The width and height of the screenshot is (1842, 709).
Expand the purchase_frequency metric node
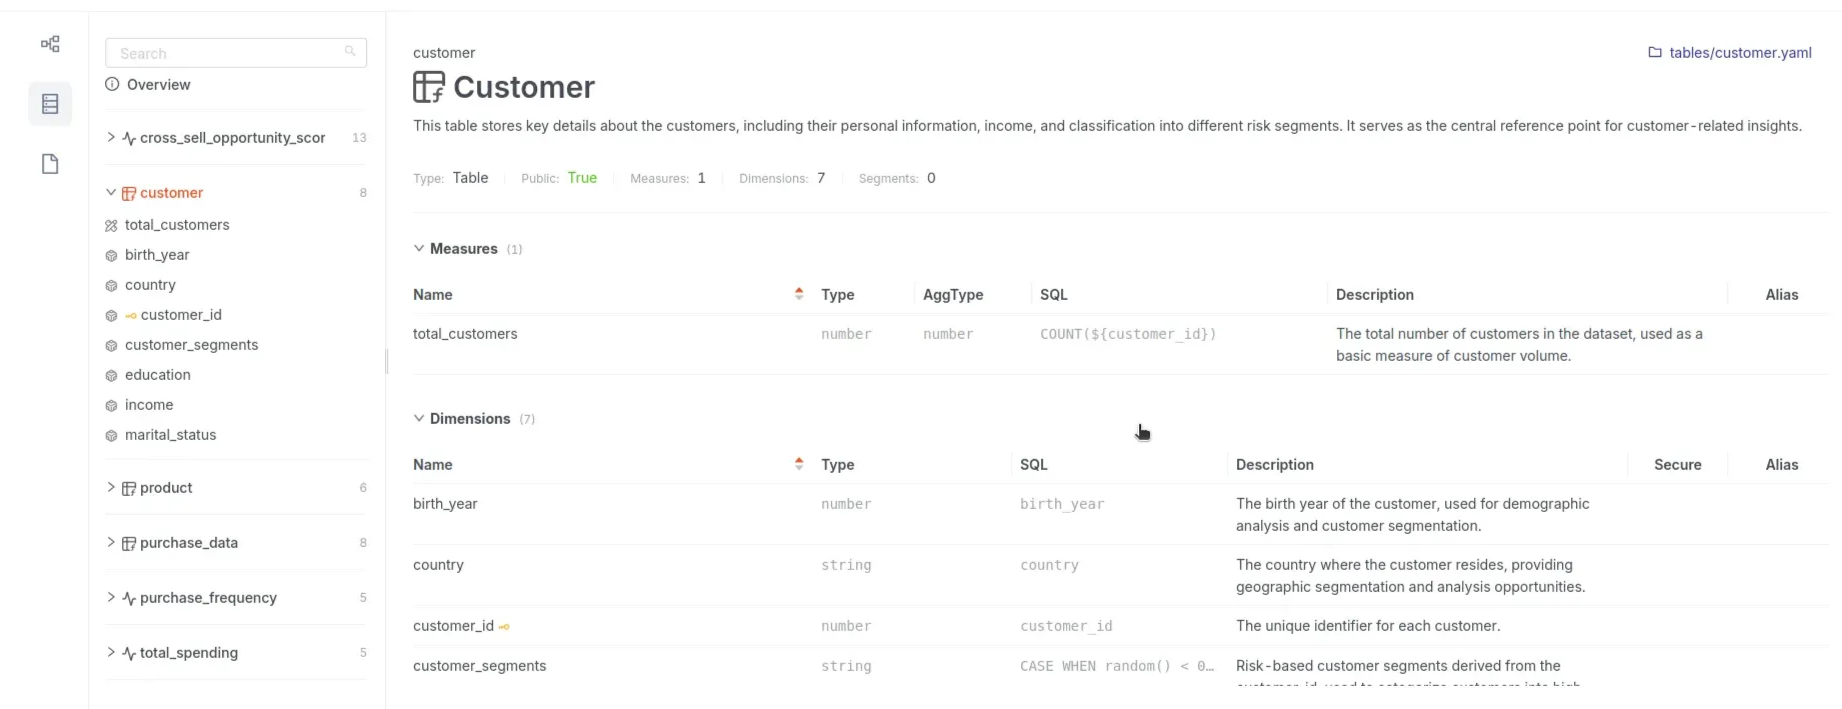point(111,597)
